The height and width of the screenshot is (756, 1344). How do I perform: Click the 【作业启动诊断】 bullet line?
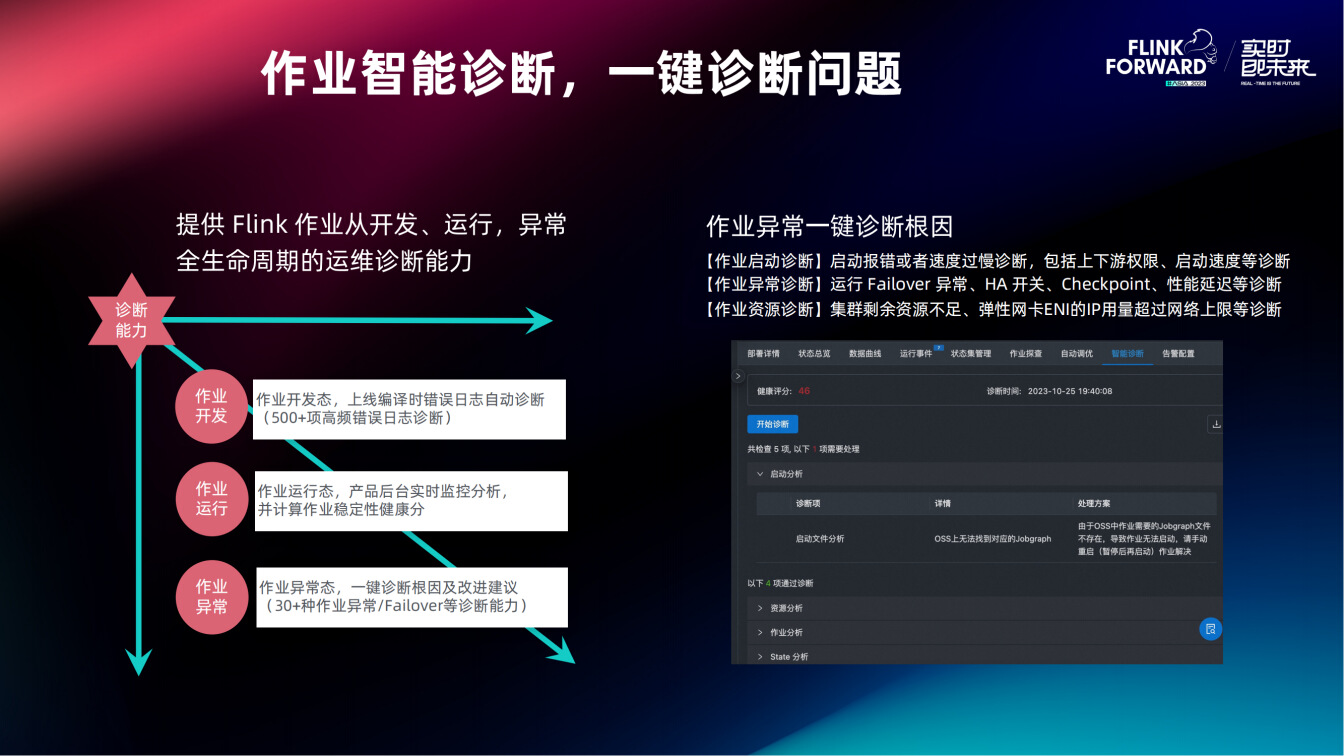click(997, 261)
